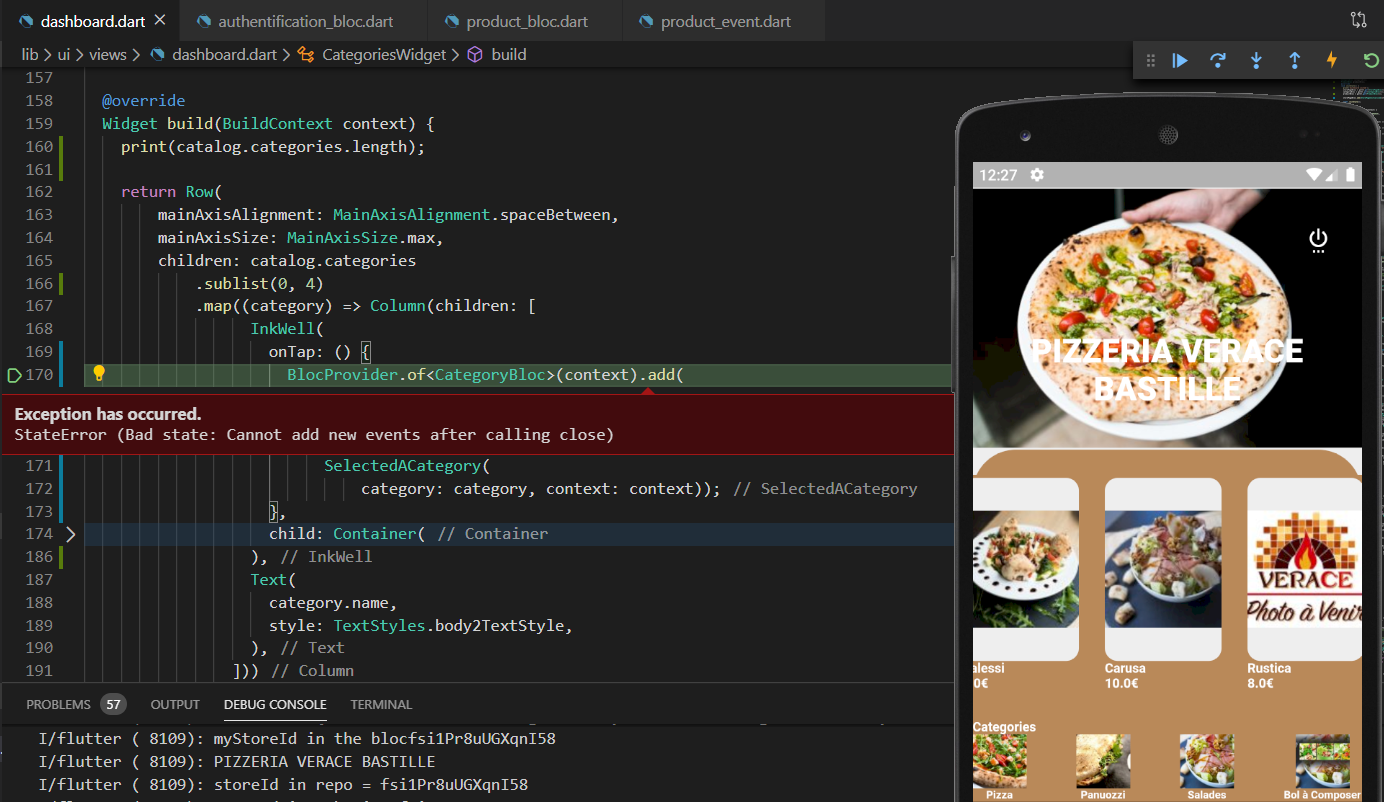
Task: Click the Carusa product name label
Action: point(1125,668)
